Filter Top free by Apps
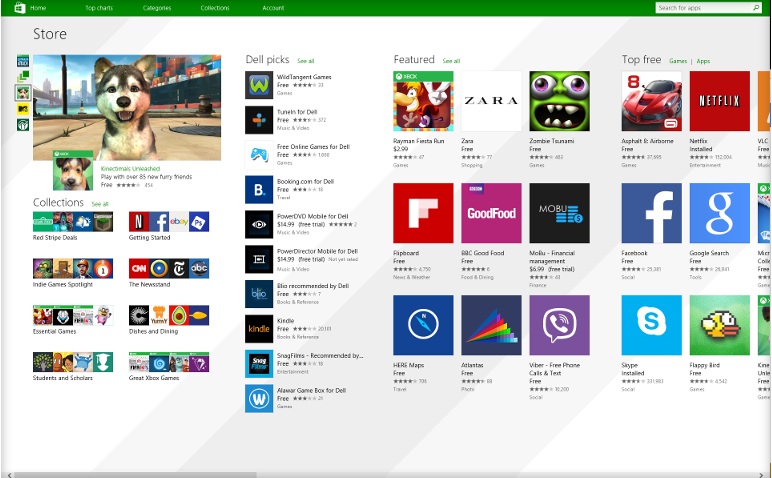 (x=703, y=61)
